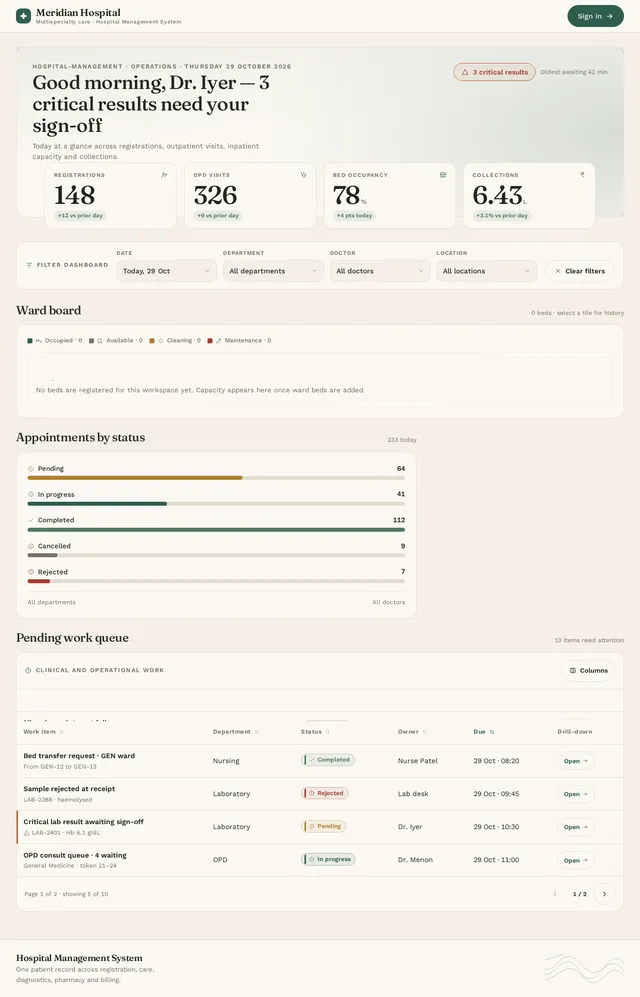Sort by the Status column header
The height and width of the screenshot is (997, 640).
coord(315,732)
